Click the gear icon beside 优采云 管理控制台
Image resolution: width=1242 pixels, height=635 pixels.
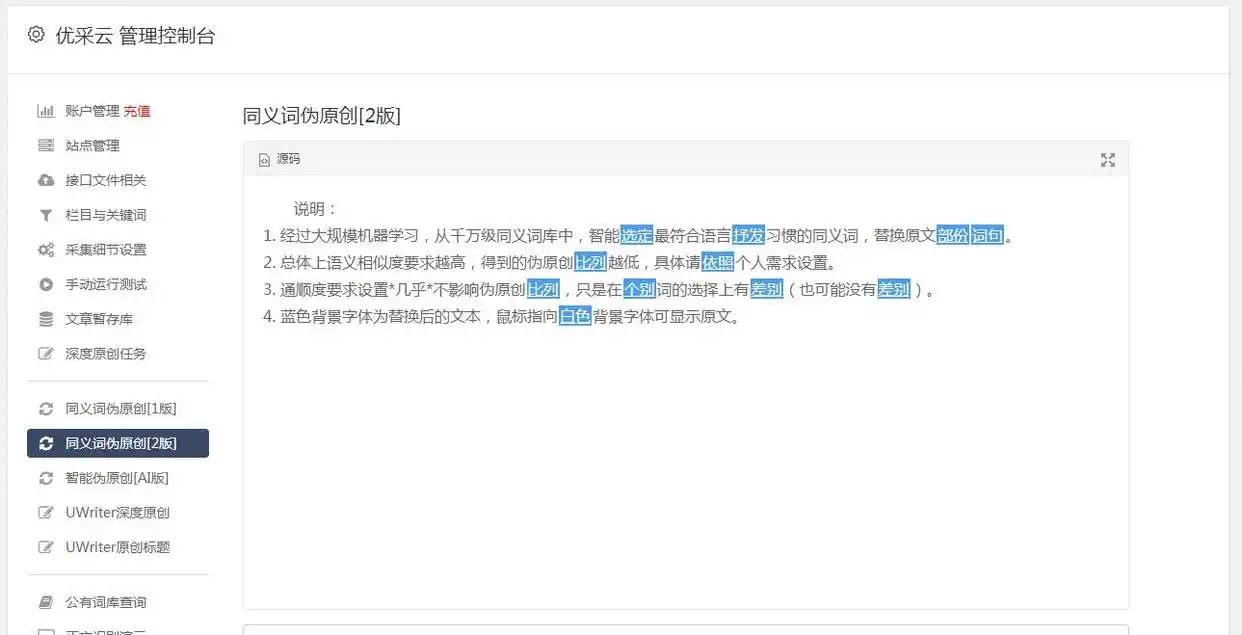[x=36, y=35]
